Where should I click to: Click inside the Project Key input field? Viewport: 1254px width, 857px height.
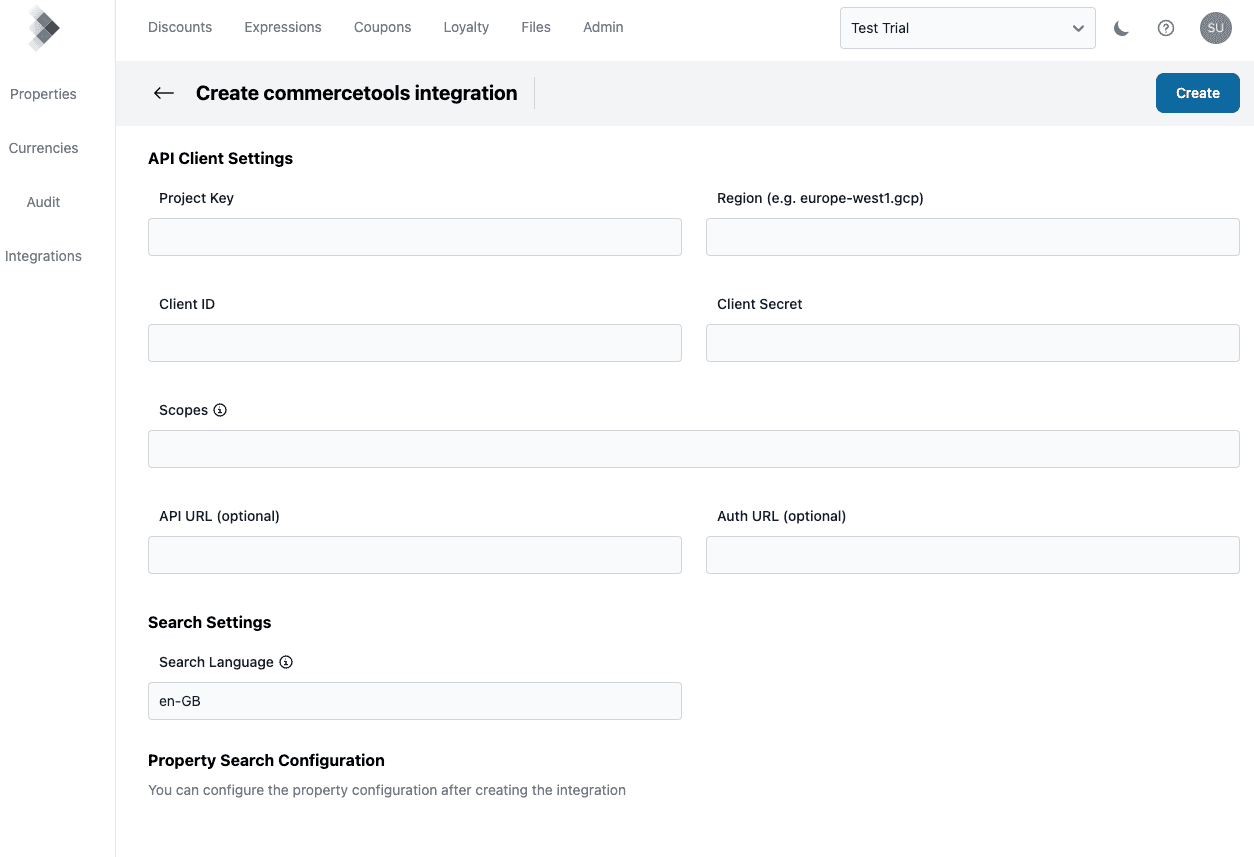pyautogui.click(x=415, y=237)
